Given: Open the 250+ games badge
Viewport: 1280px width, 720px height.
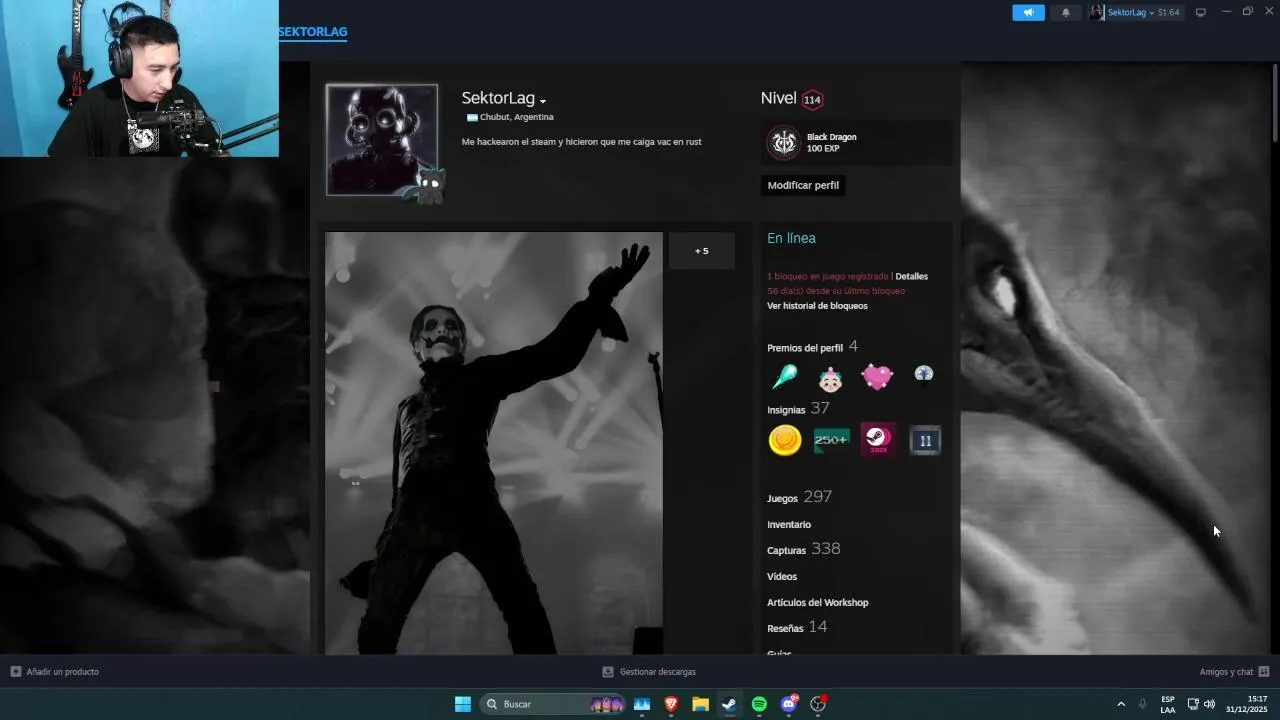Looking at the screenshot, I should click(831, 440).
